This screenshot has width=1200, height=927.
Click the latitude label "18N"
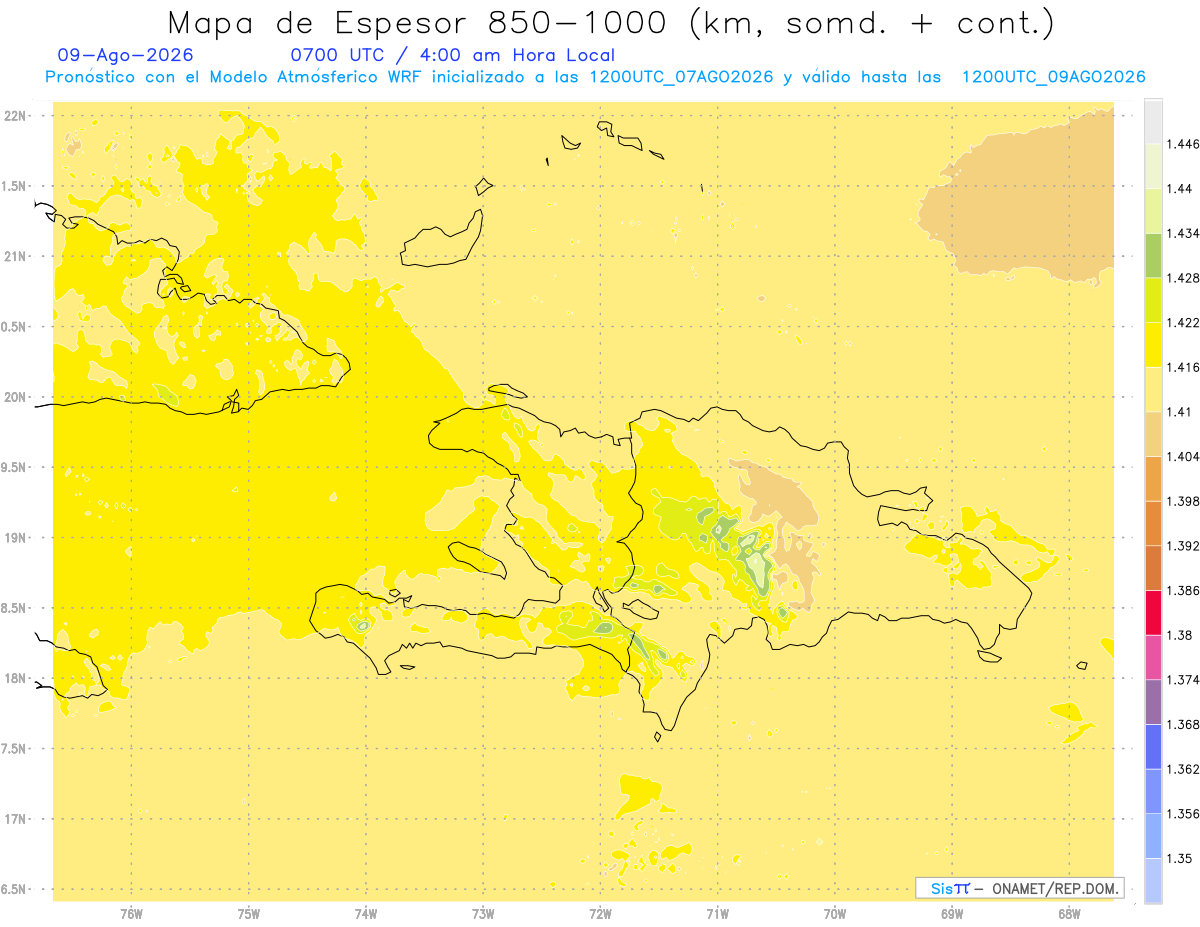click(16, 678)
